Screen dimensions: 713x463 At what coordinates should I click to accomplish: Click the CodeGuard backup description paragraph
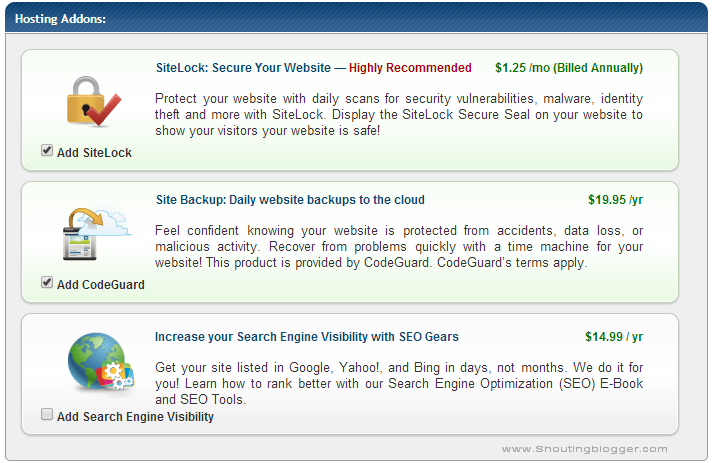coord(399,247)
